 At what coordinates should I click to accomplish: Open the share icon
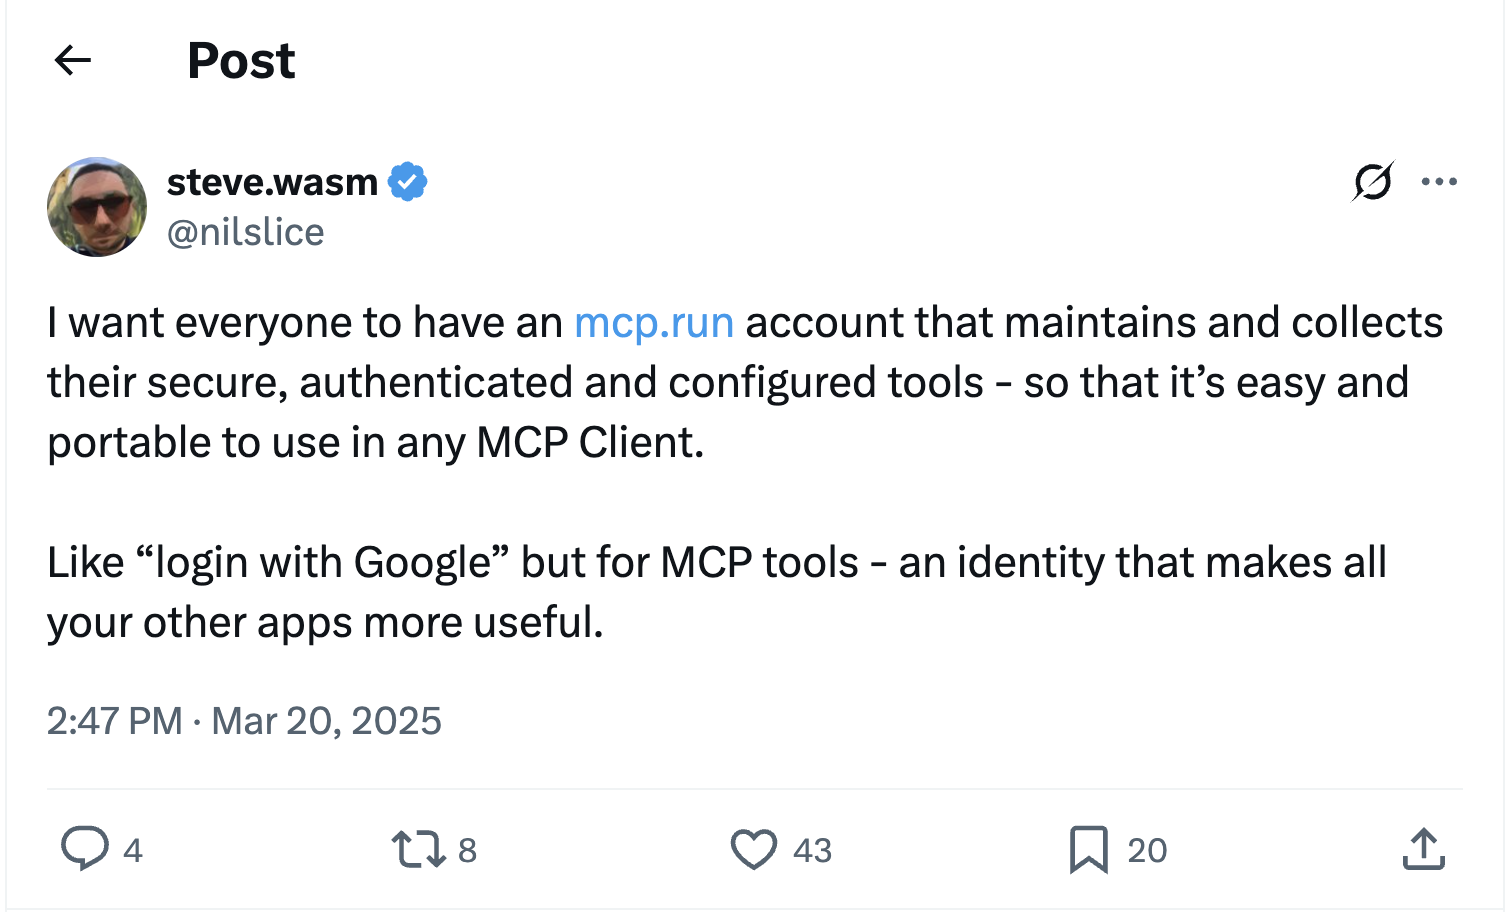pyautogui.click(x=1424, y=849)
